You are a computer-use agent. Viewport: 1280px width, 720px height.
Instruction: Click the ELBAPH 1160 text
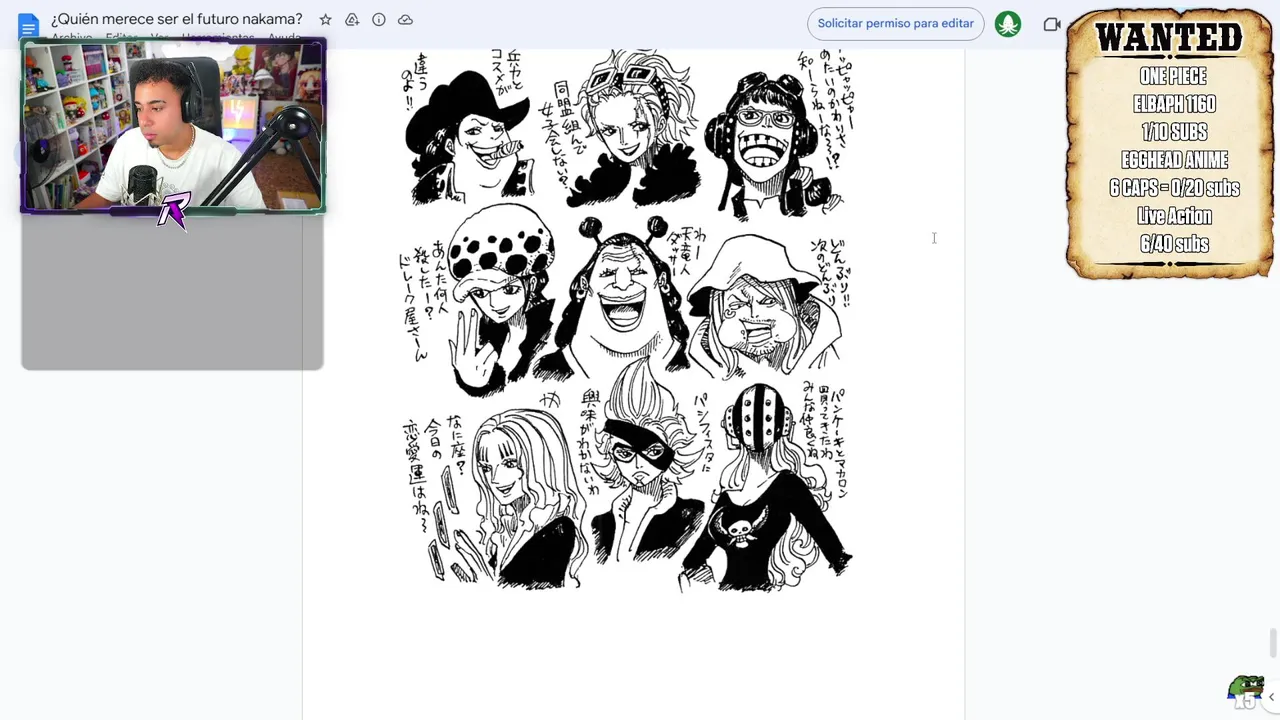pos(1174,104)
